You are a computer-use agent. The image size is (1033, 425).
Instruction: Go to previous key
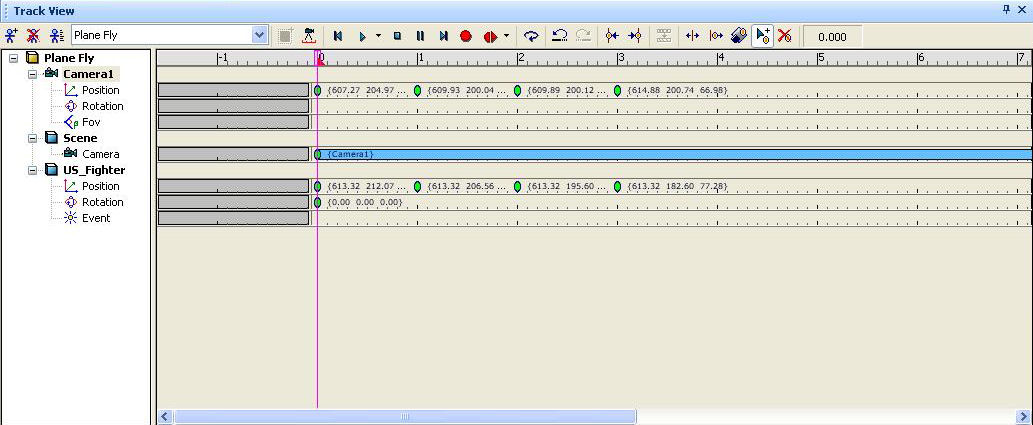point(612,36)
